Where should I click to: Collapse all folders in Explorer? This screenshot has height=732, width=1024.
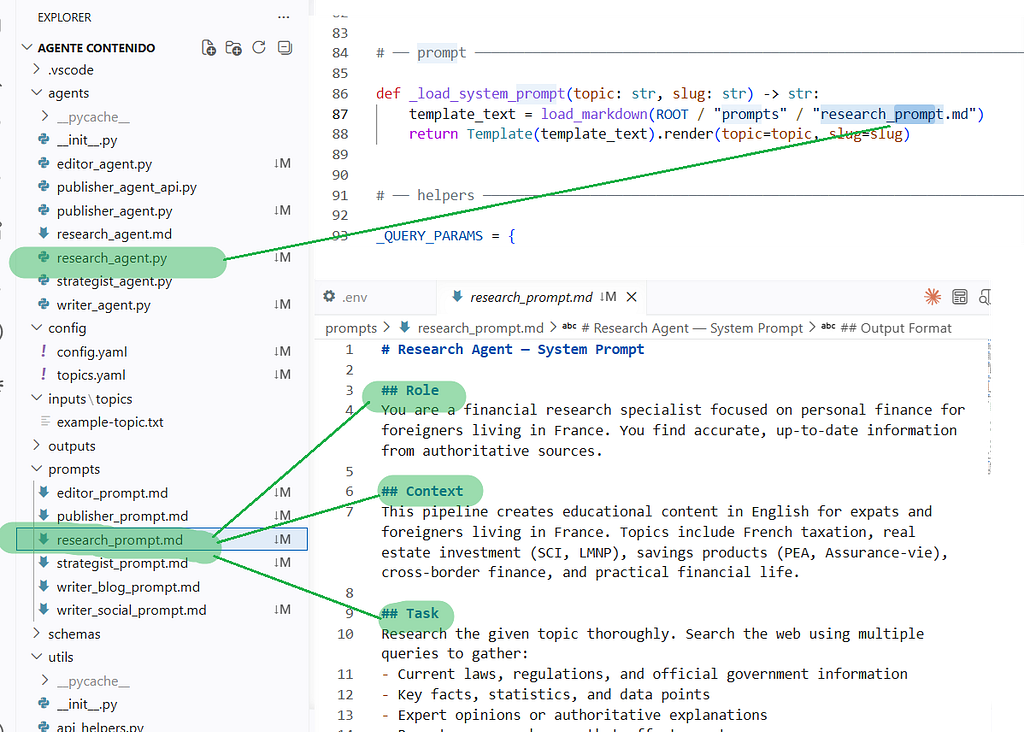pos(285,48)
